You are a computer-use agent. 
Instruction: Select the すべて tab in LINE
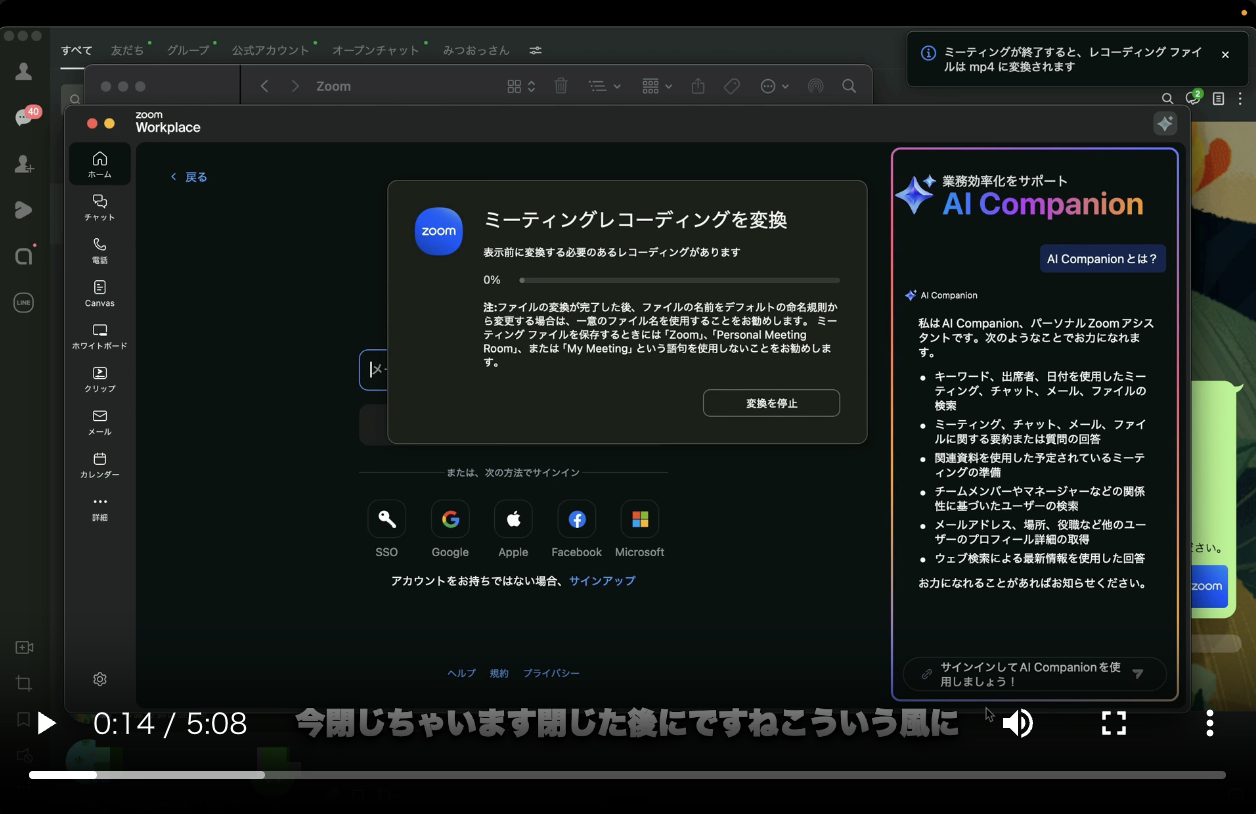tap(76, 50)
